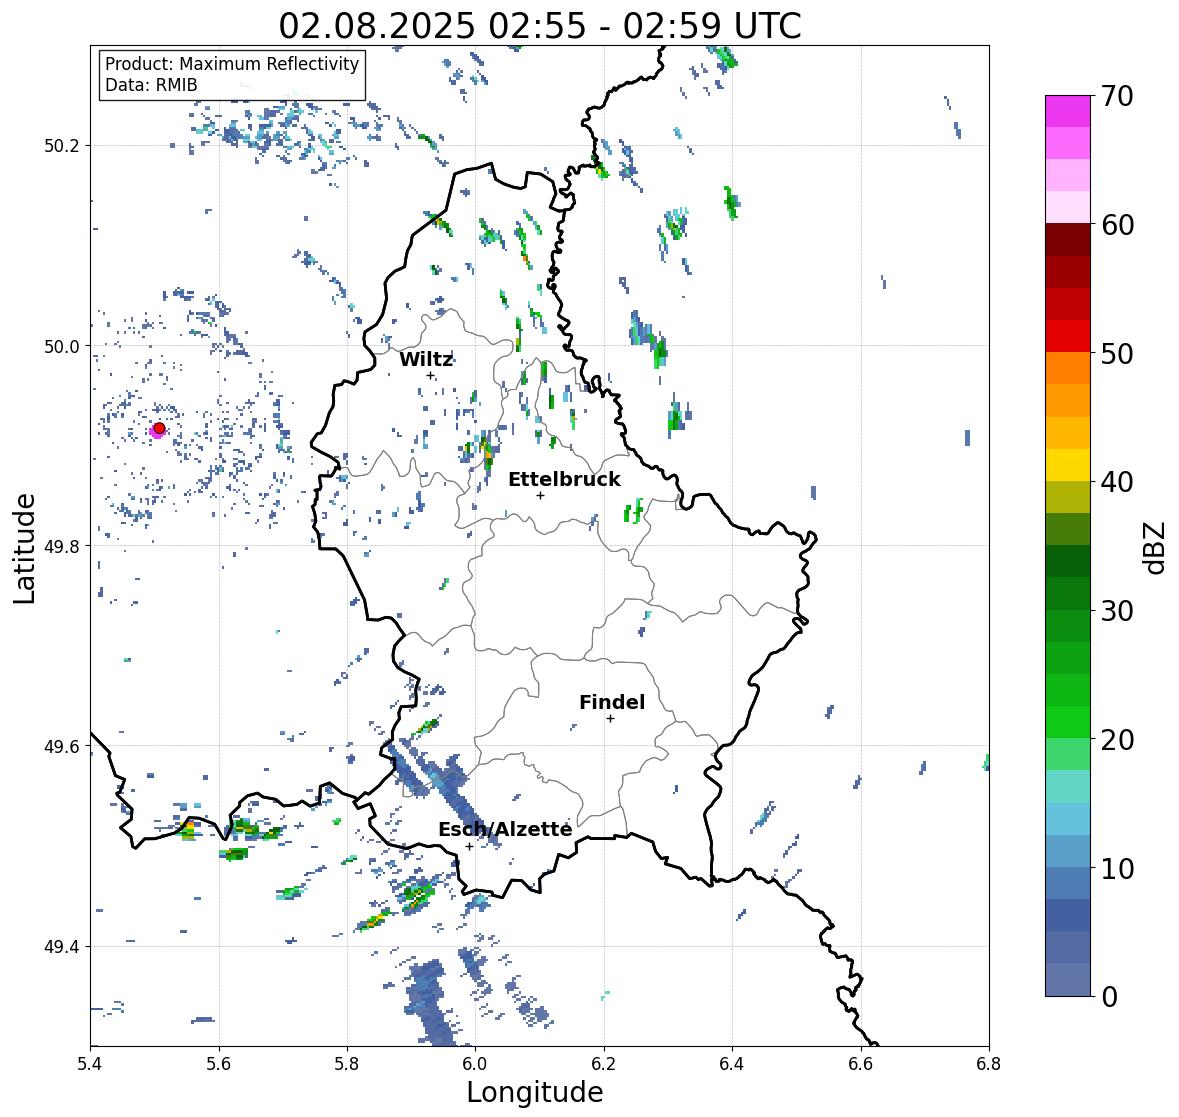Click the 49.6 latitude tick label
Screen dimensions: 1179x1117
pyautogui.click(x=62, y=746)
